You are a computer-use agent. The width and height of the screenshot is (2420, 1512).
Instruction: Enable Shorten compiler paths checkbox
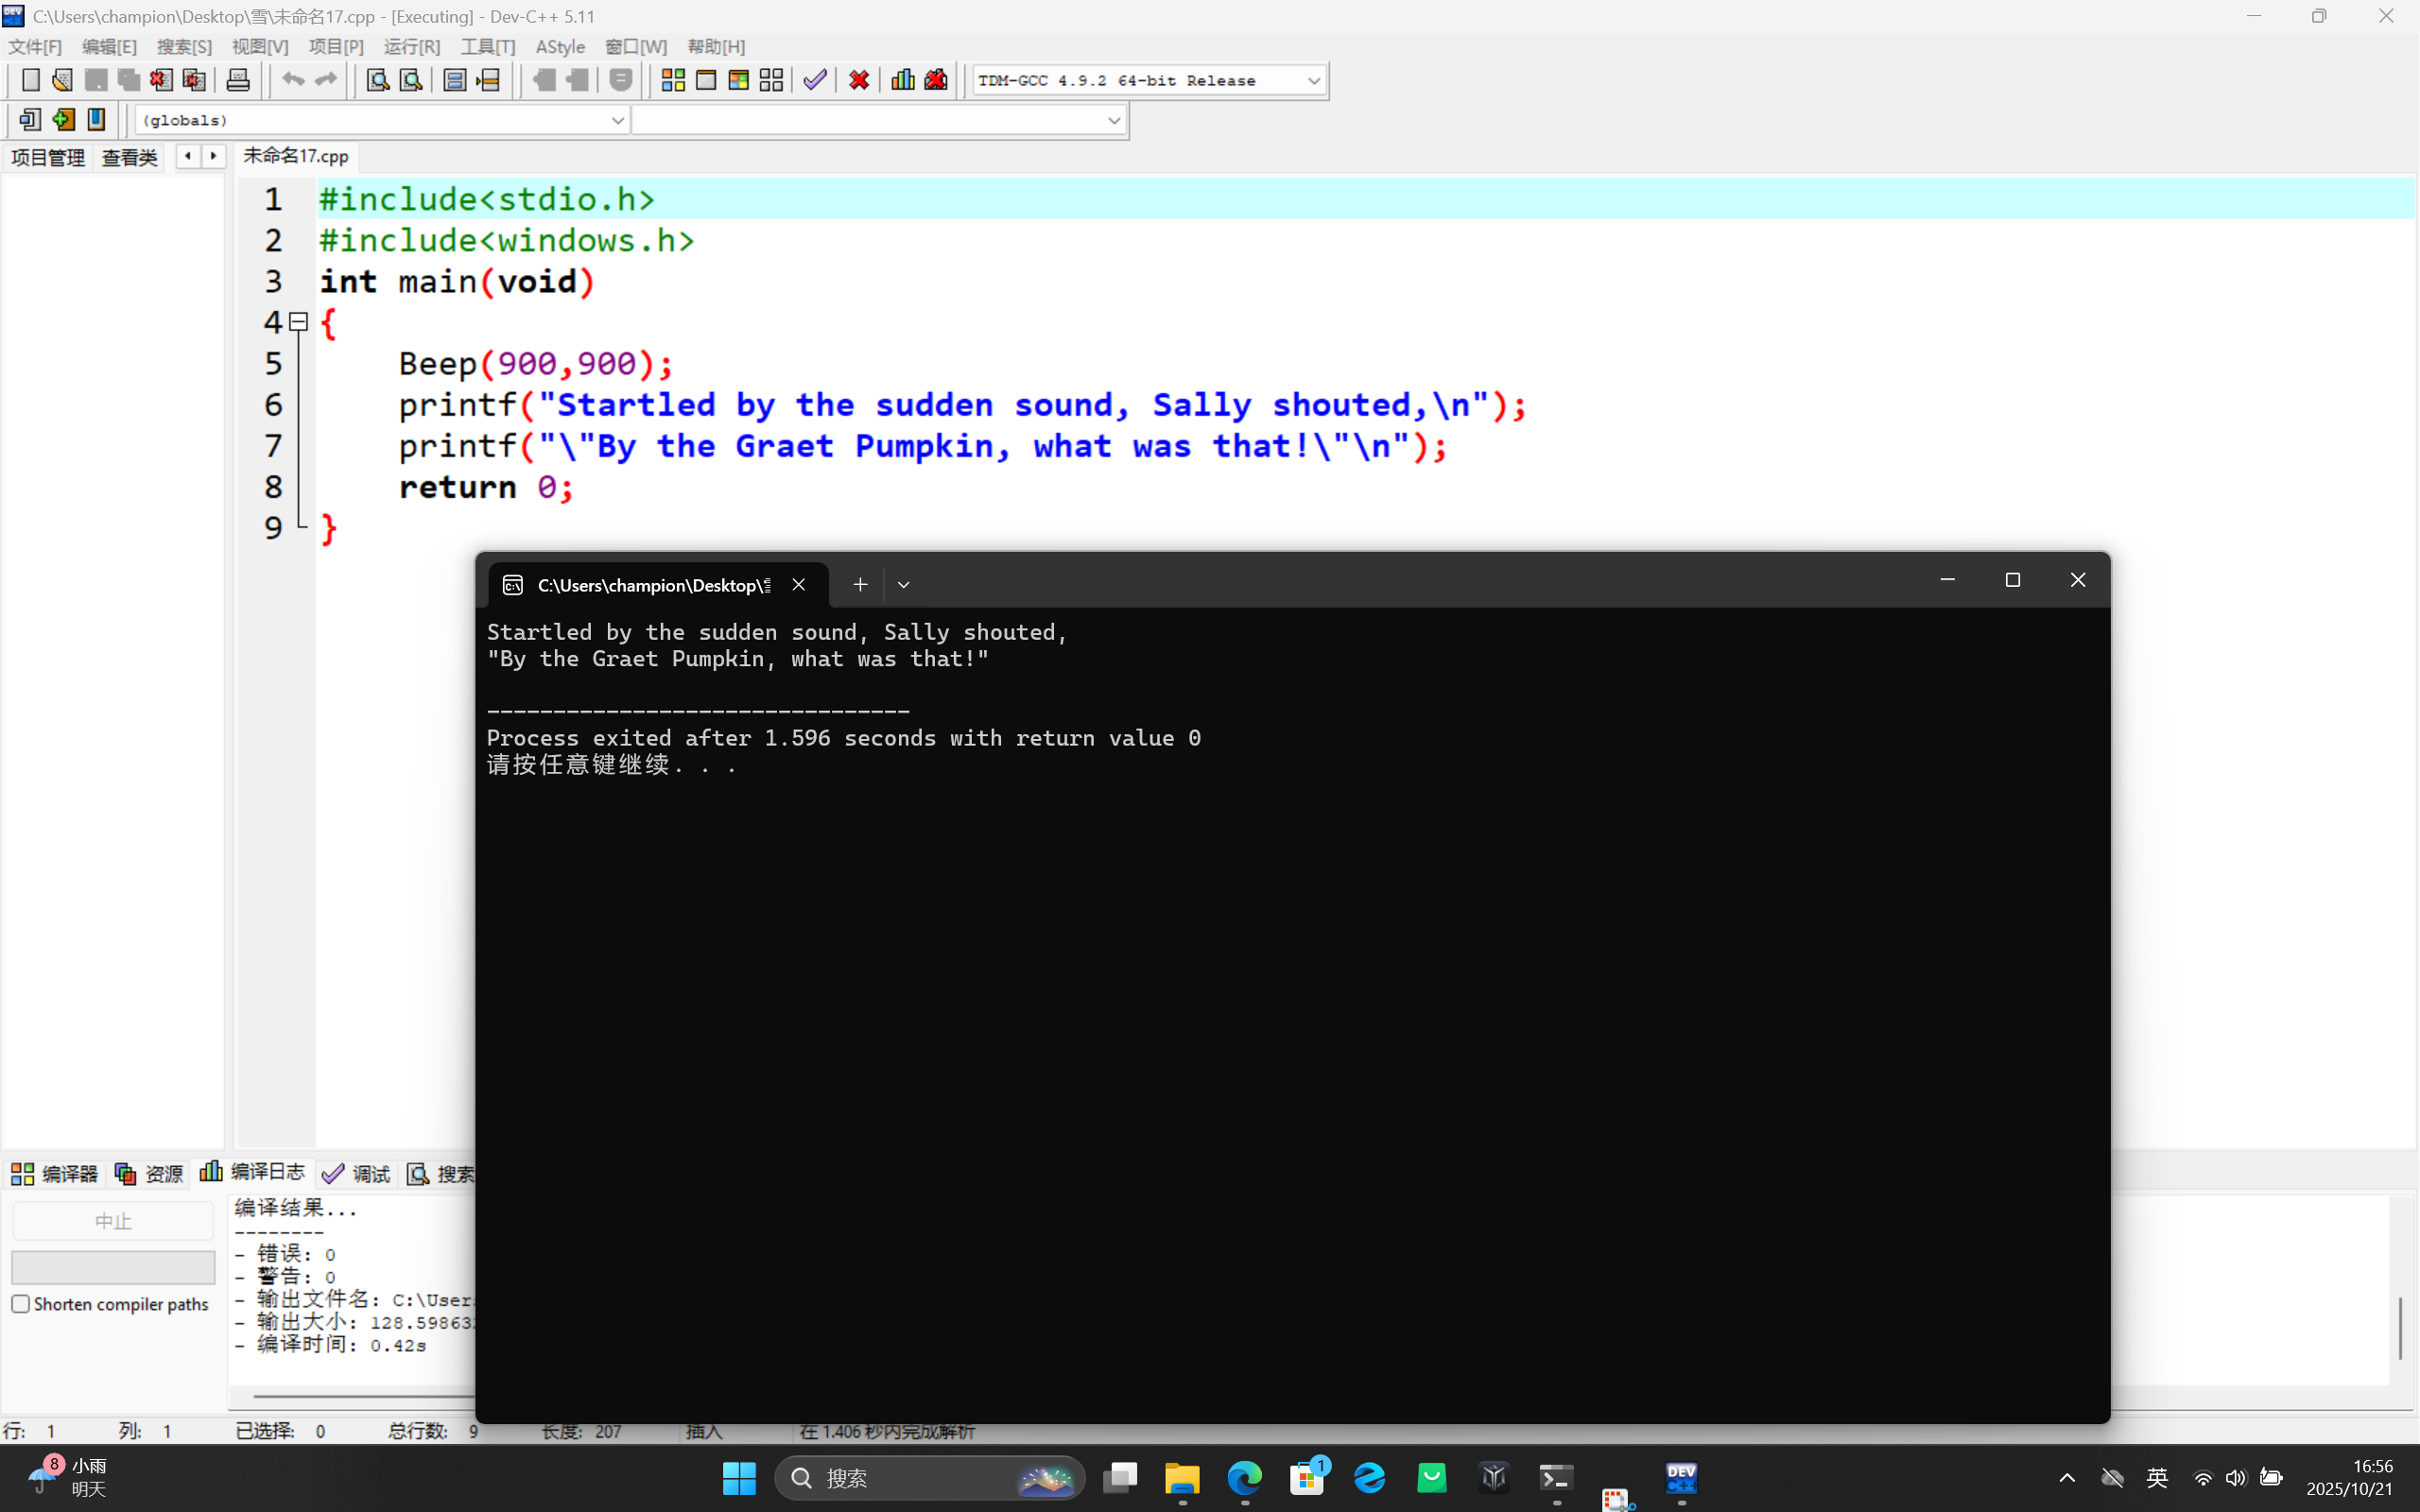click(21, 1304)
